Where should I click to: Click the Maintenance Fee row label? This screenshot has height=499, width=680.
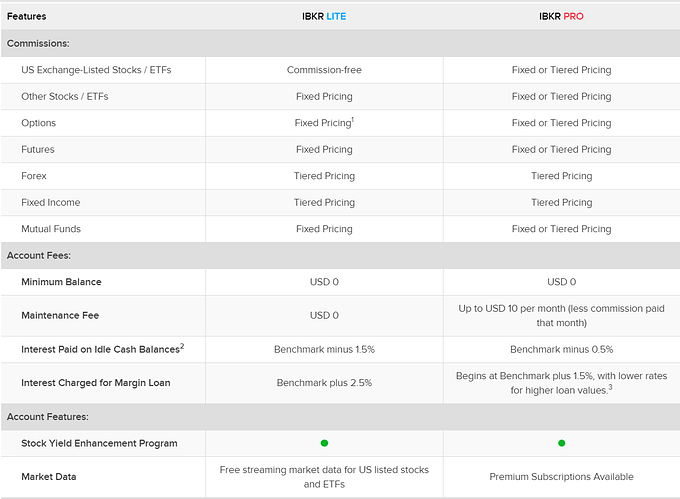pyautogui.click(x=60, y=315)
